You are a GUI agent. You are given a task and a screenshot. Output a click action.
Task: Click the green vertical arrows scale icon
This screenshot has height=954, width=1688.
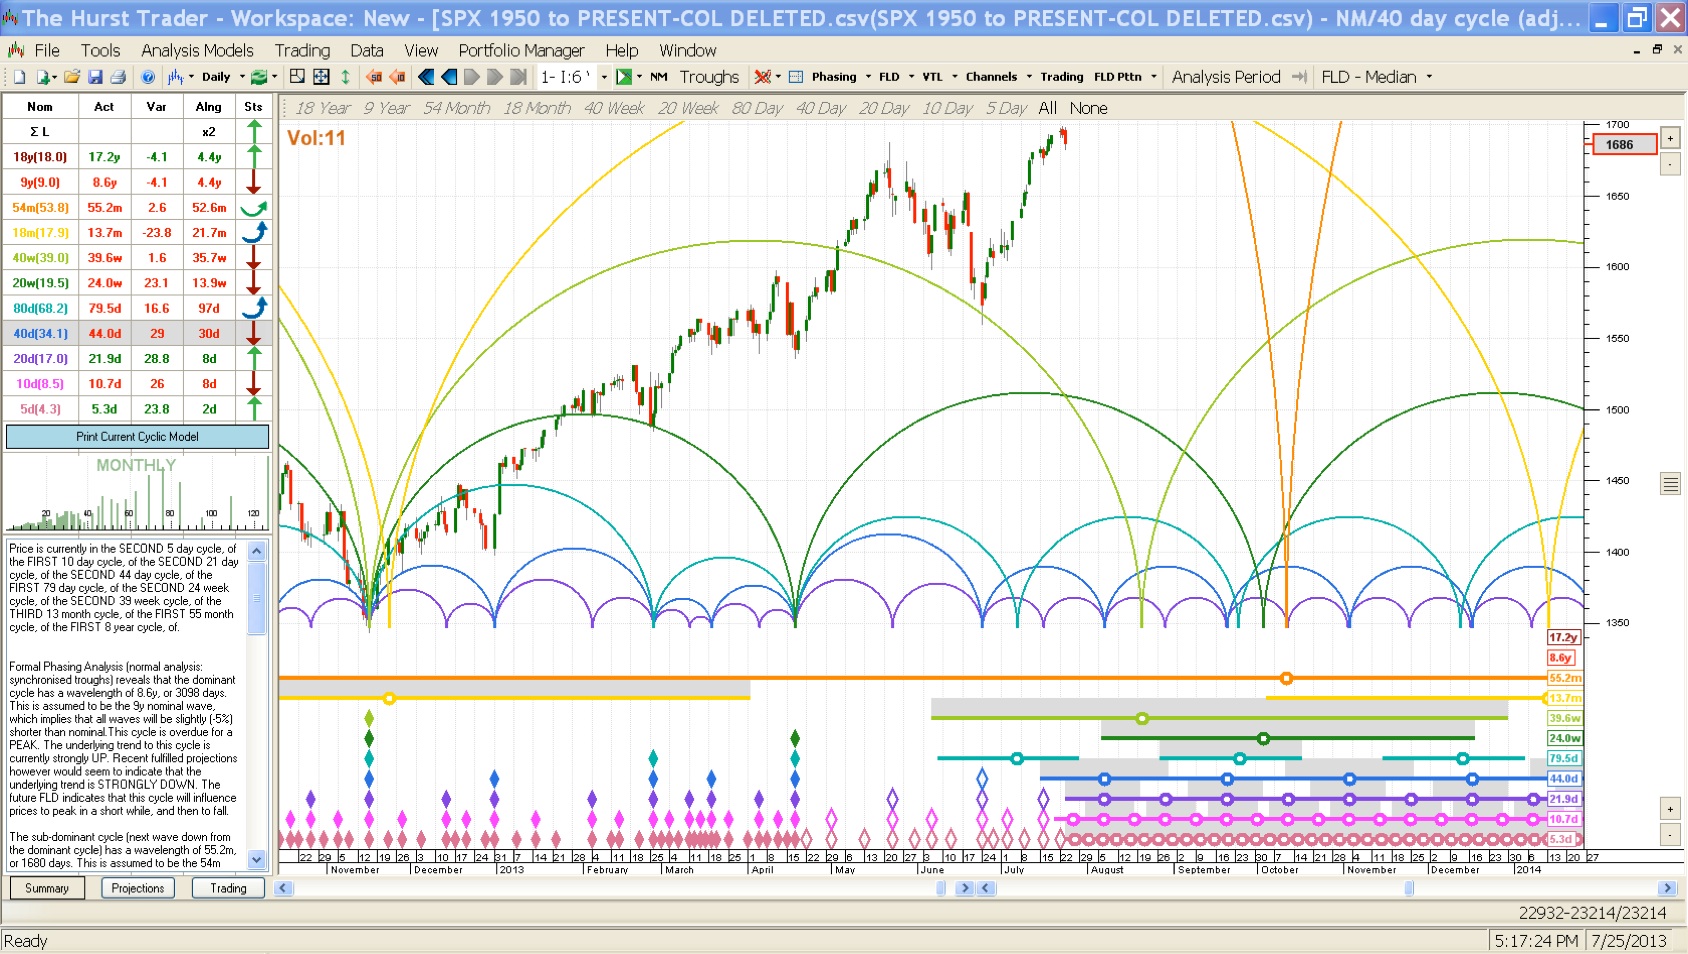345,77
